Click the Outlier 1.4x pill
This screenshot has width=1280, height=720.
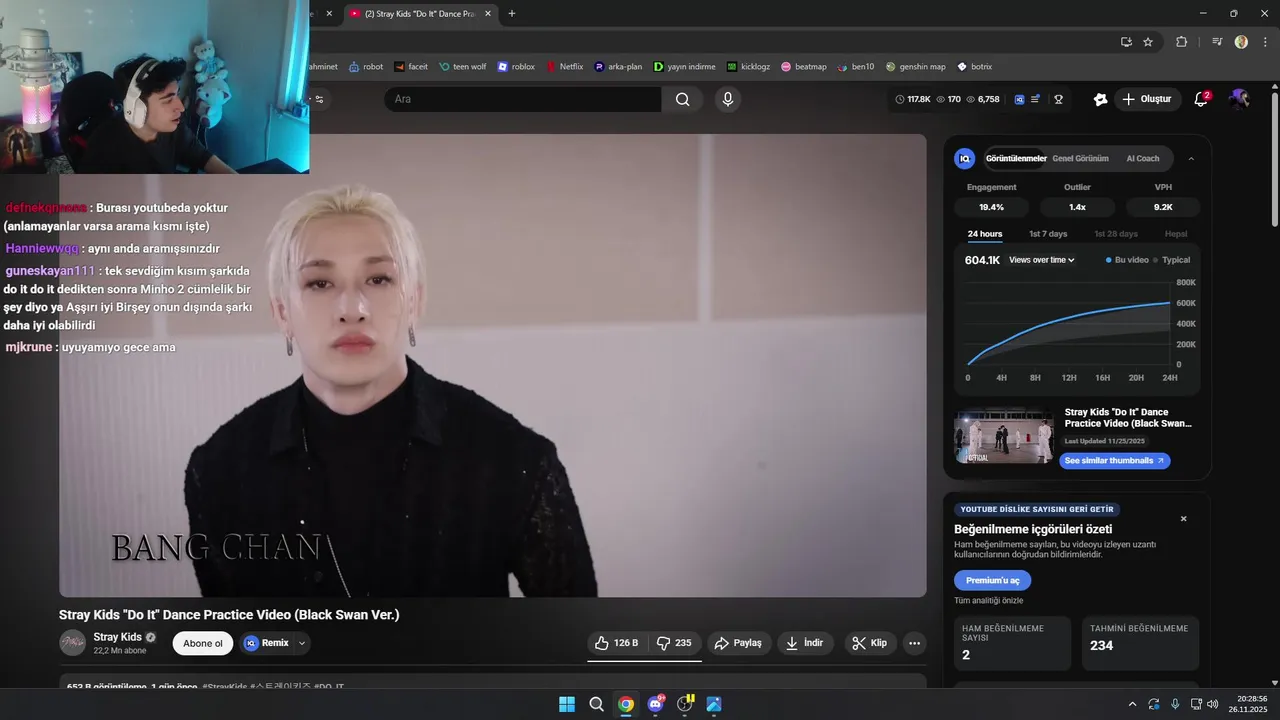(1077, 207)
